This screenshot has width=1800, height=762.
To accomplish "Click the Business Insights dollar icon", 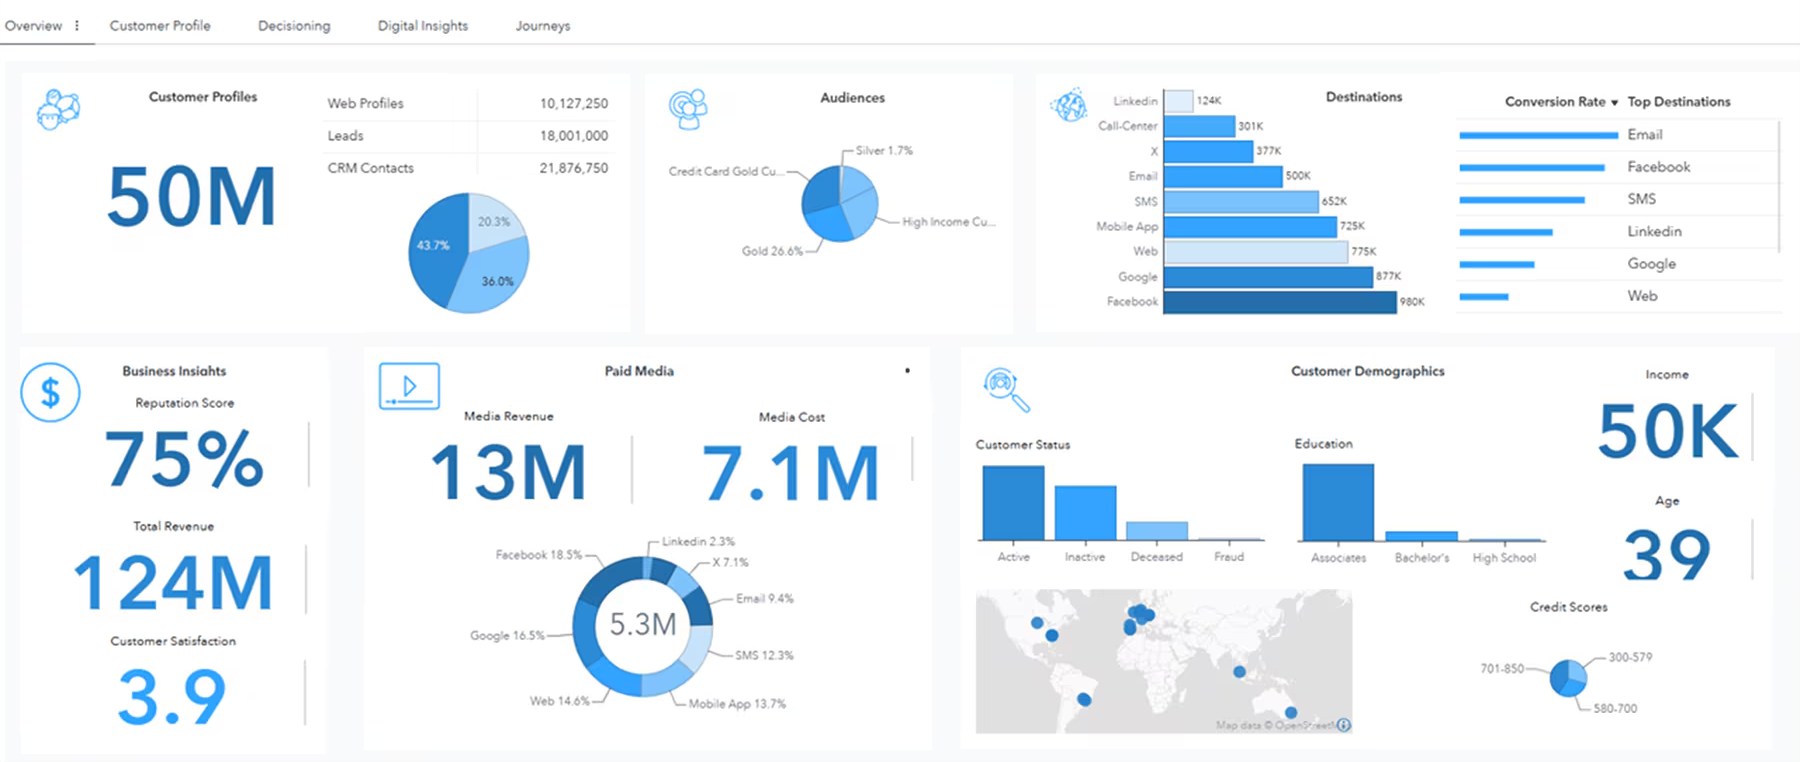I will tap(50, 392).
